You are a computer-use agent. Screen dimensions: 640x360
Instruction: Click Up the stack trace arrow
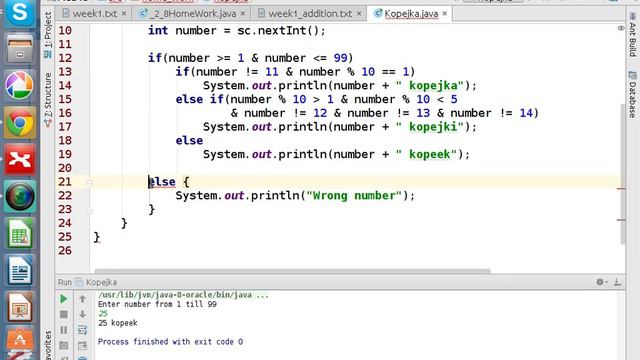coord(82,299)
